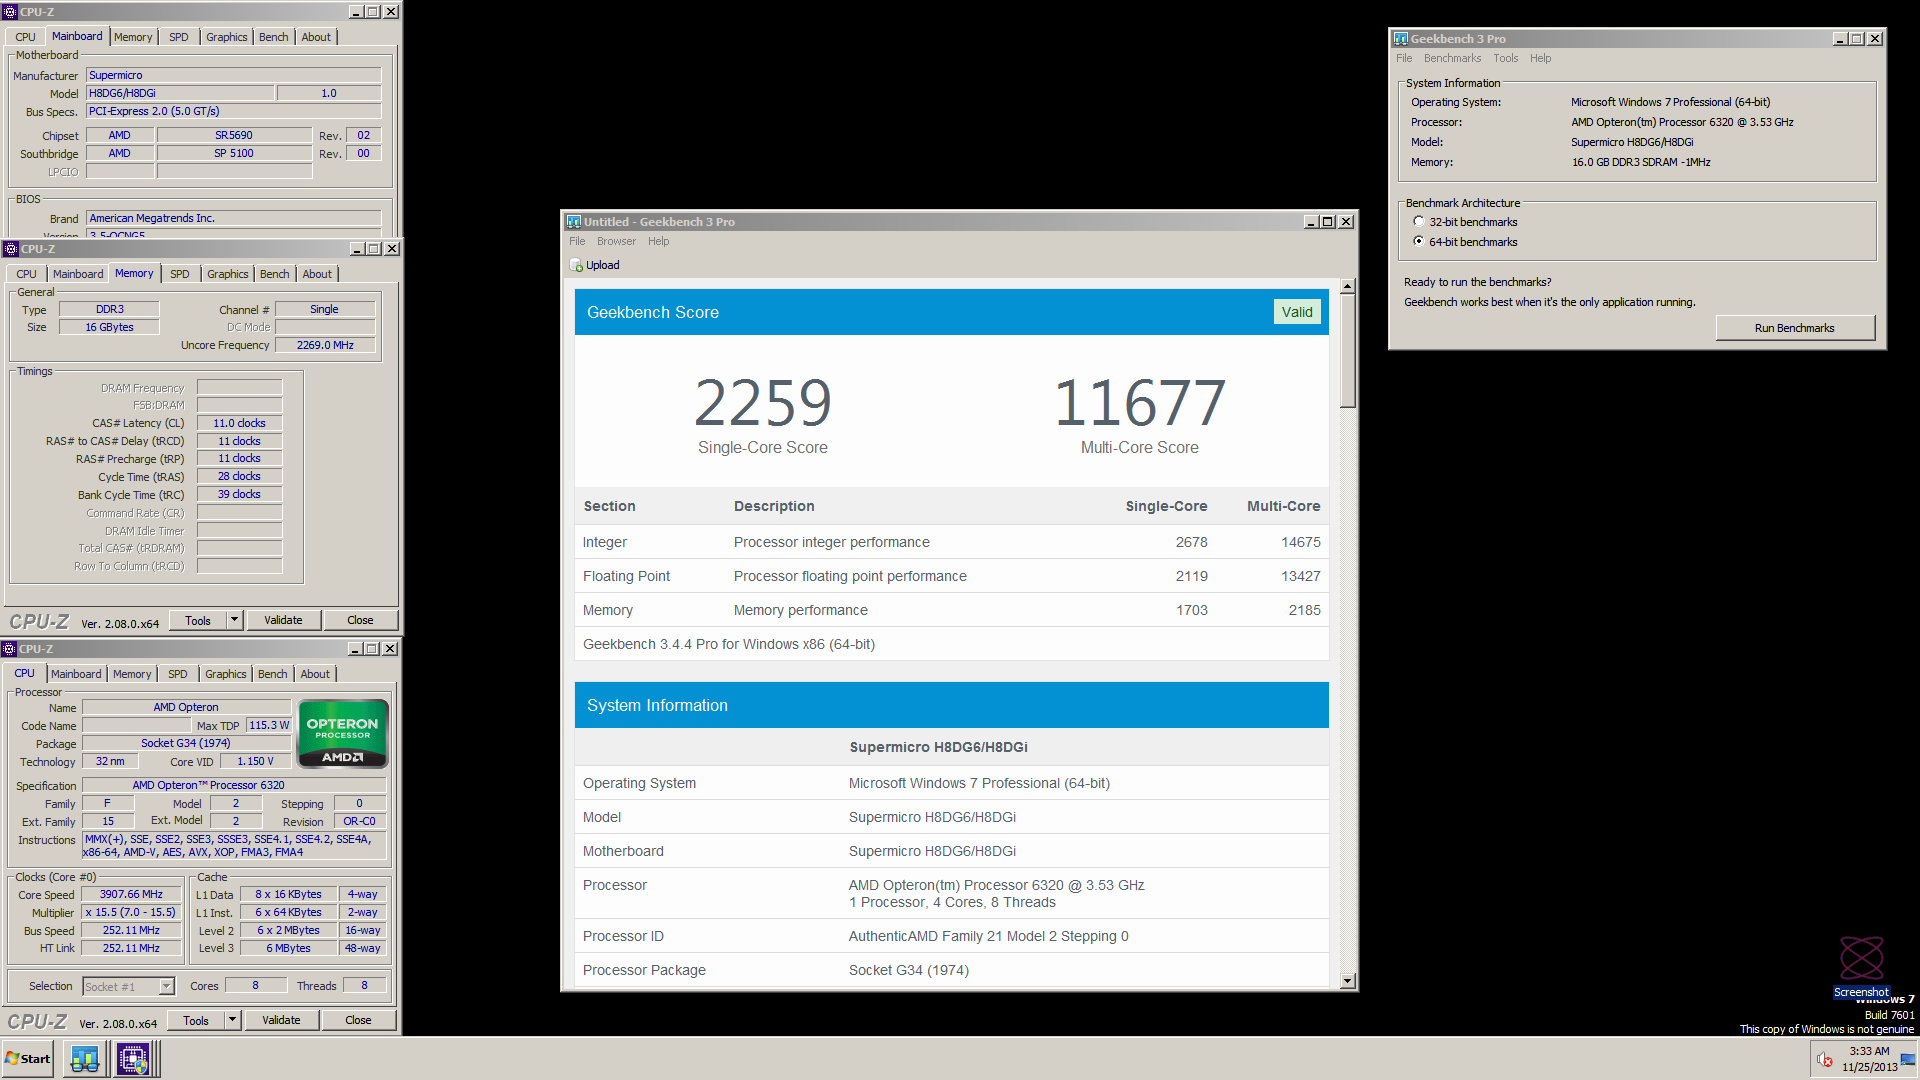The width and height of the screenshot is (1920, 1080).
Task: Click the CPU-Z title icon of Mainboard window
Action: [x=11, y=12]
